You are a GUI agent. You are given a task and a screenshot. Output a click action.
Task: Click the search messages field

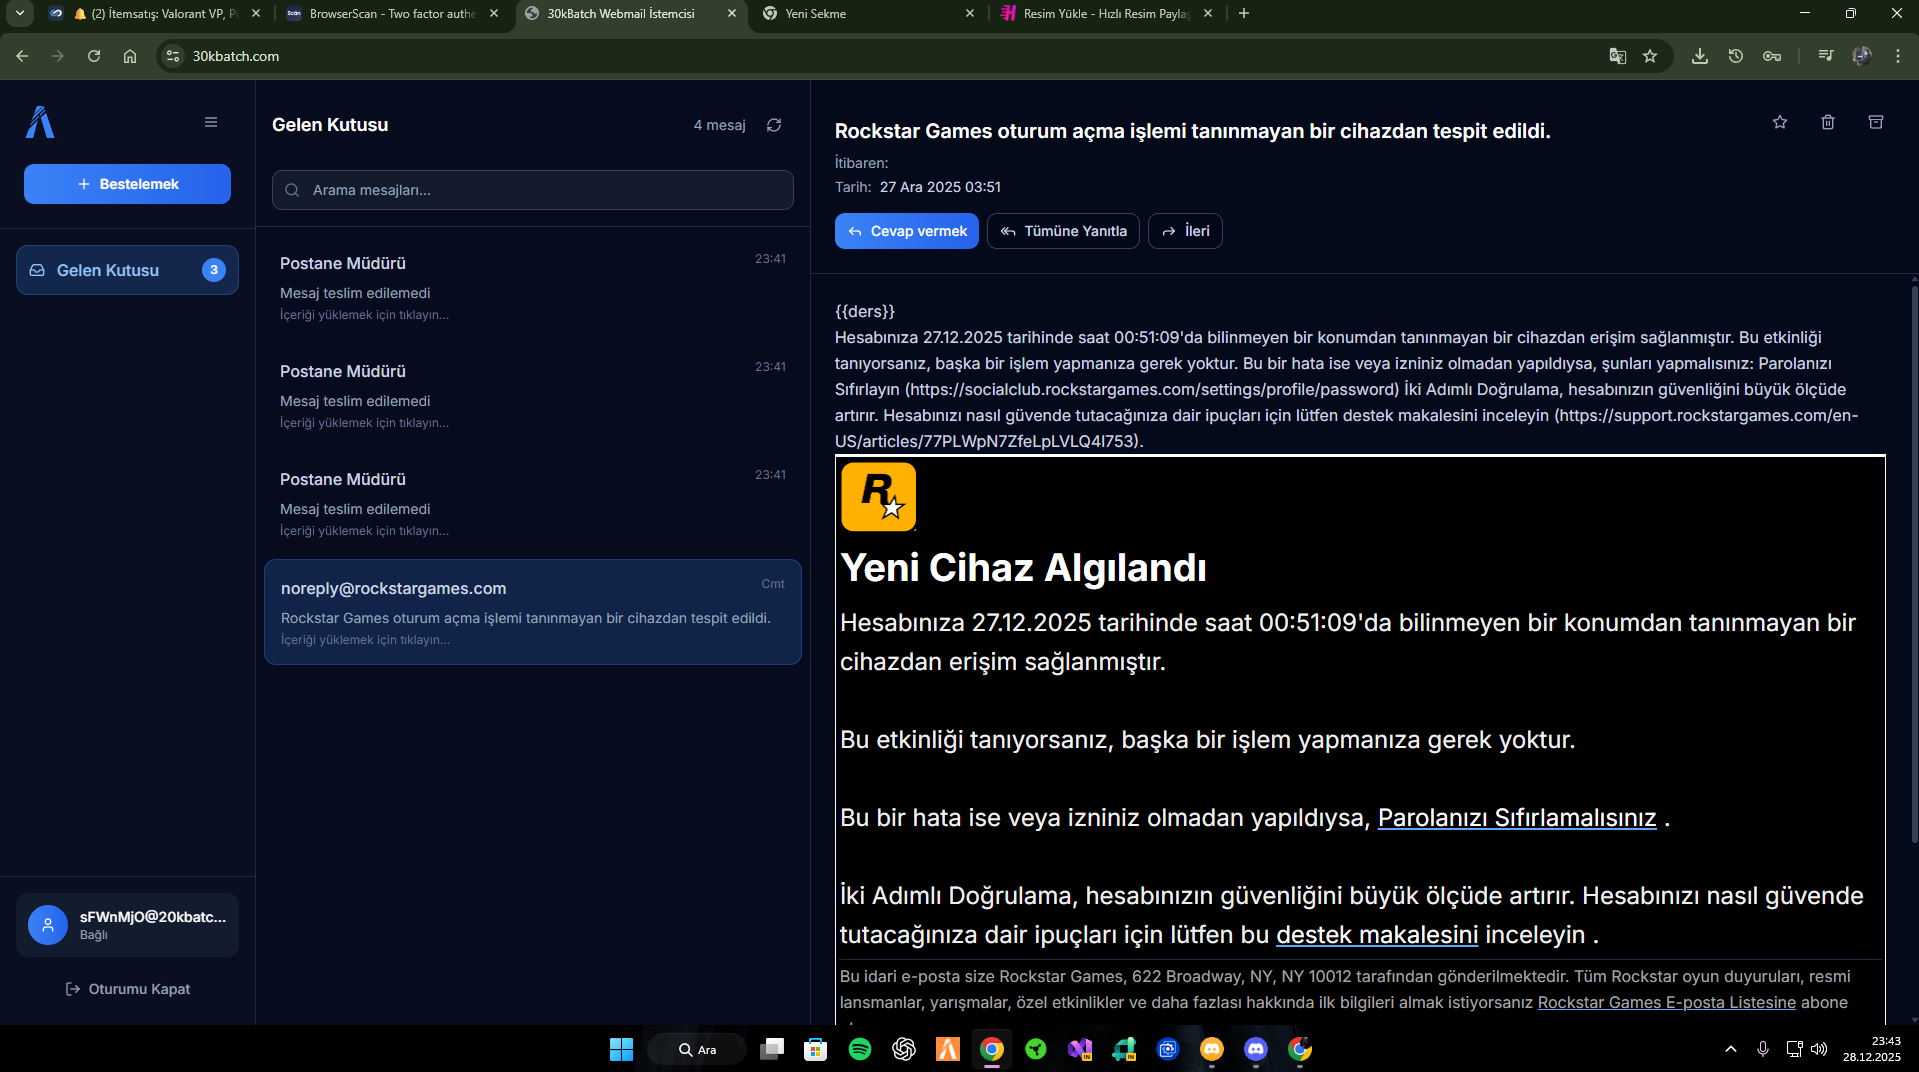pos(533,190)
